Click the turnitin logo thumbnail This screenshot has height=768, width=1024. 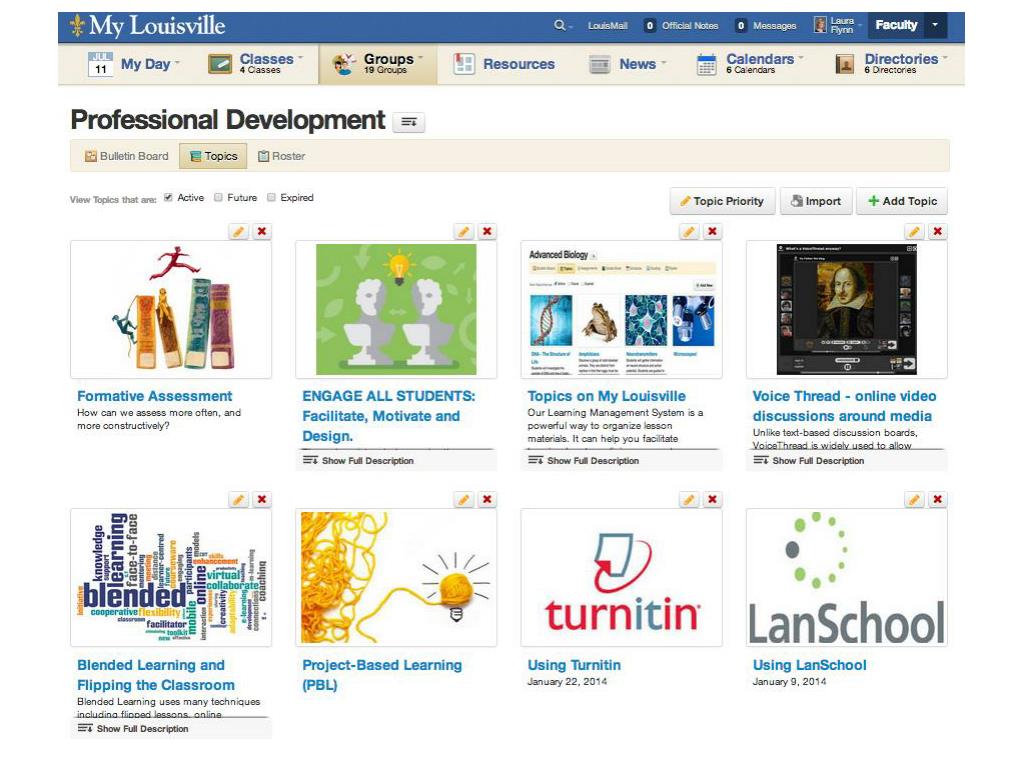622,578
